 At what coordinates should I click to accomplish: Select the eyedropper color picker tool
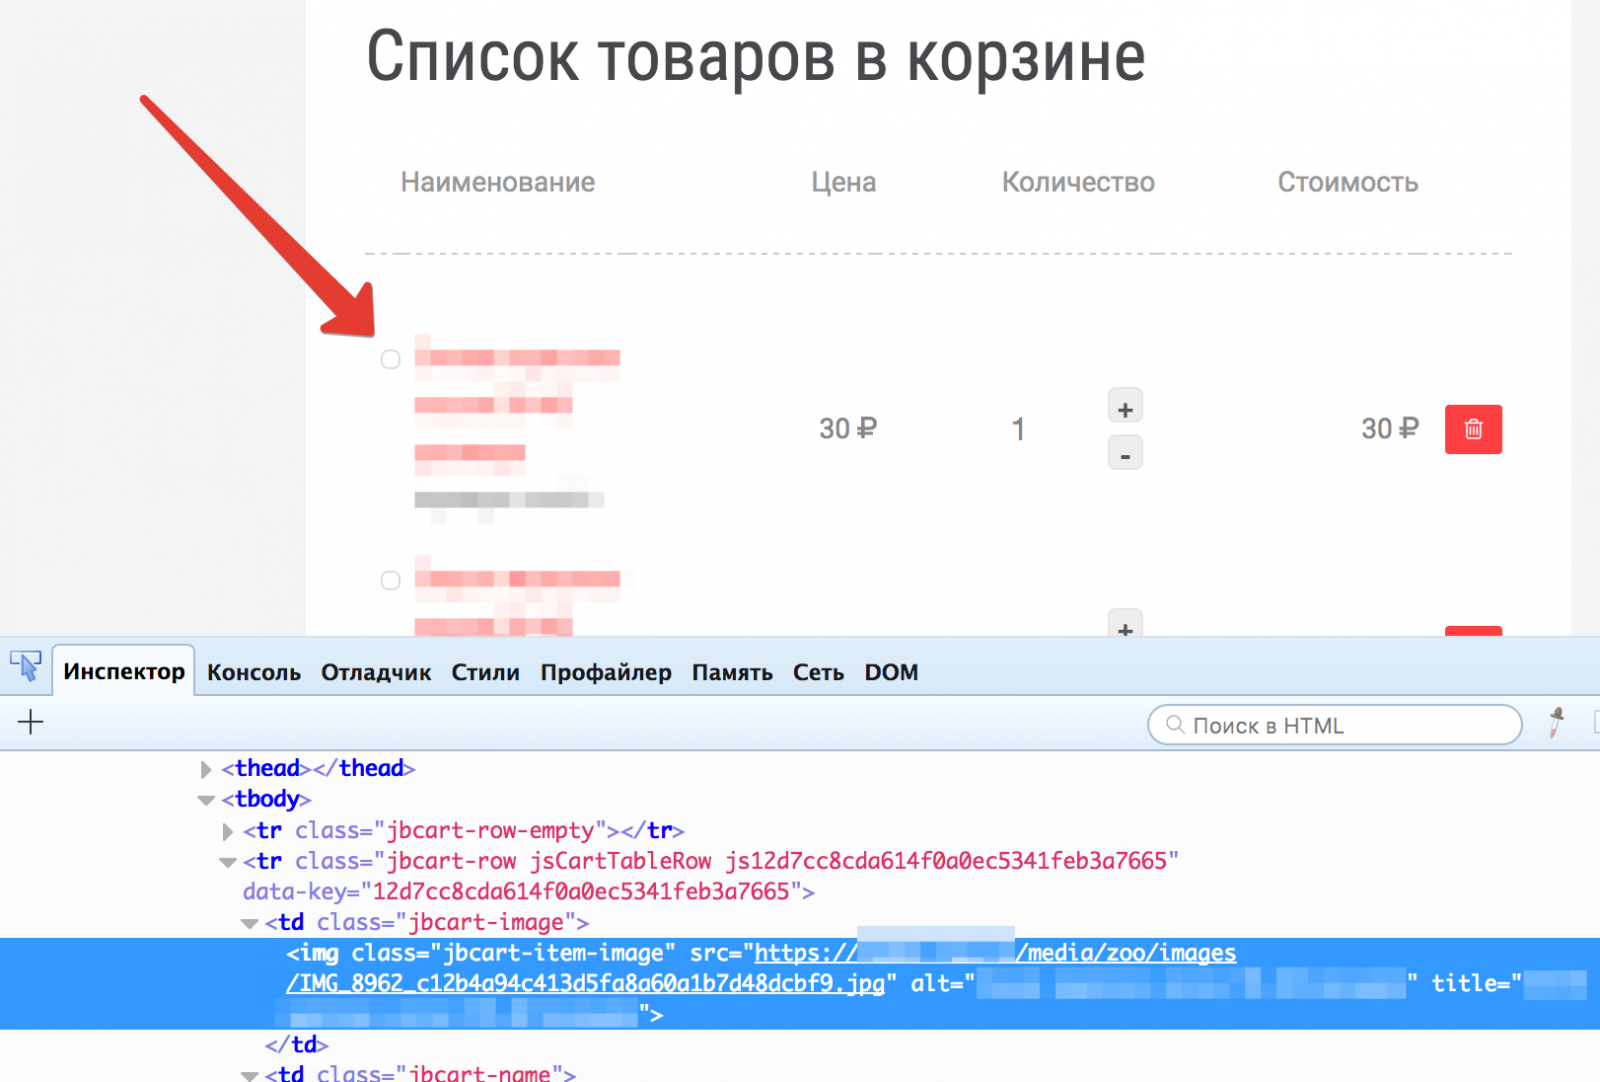pyautogui.click(x=1556, y=722)
